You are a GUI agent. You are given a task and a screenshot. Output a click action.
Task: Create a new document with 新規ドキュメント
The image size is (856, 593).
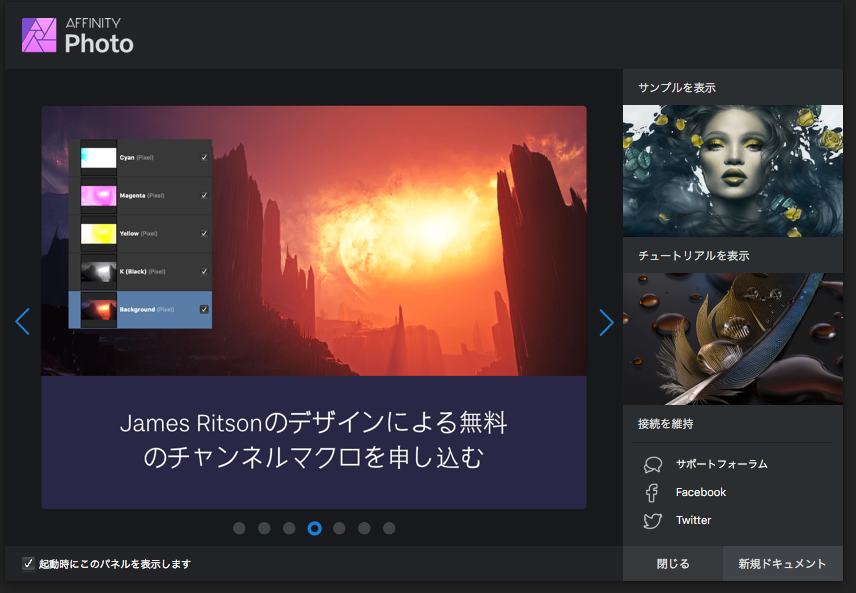pyautogui.click(x=782, y=564)
